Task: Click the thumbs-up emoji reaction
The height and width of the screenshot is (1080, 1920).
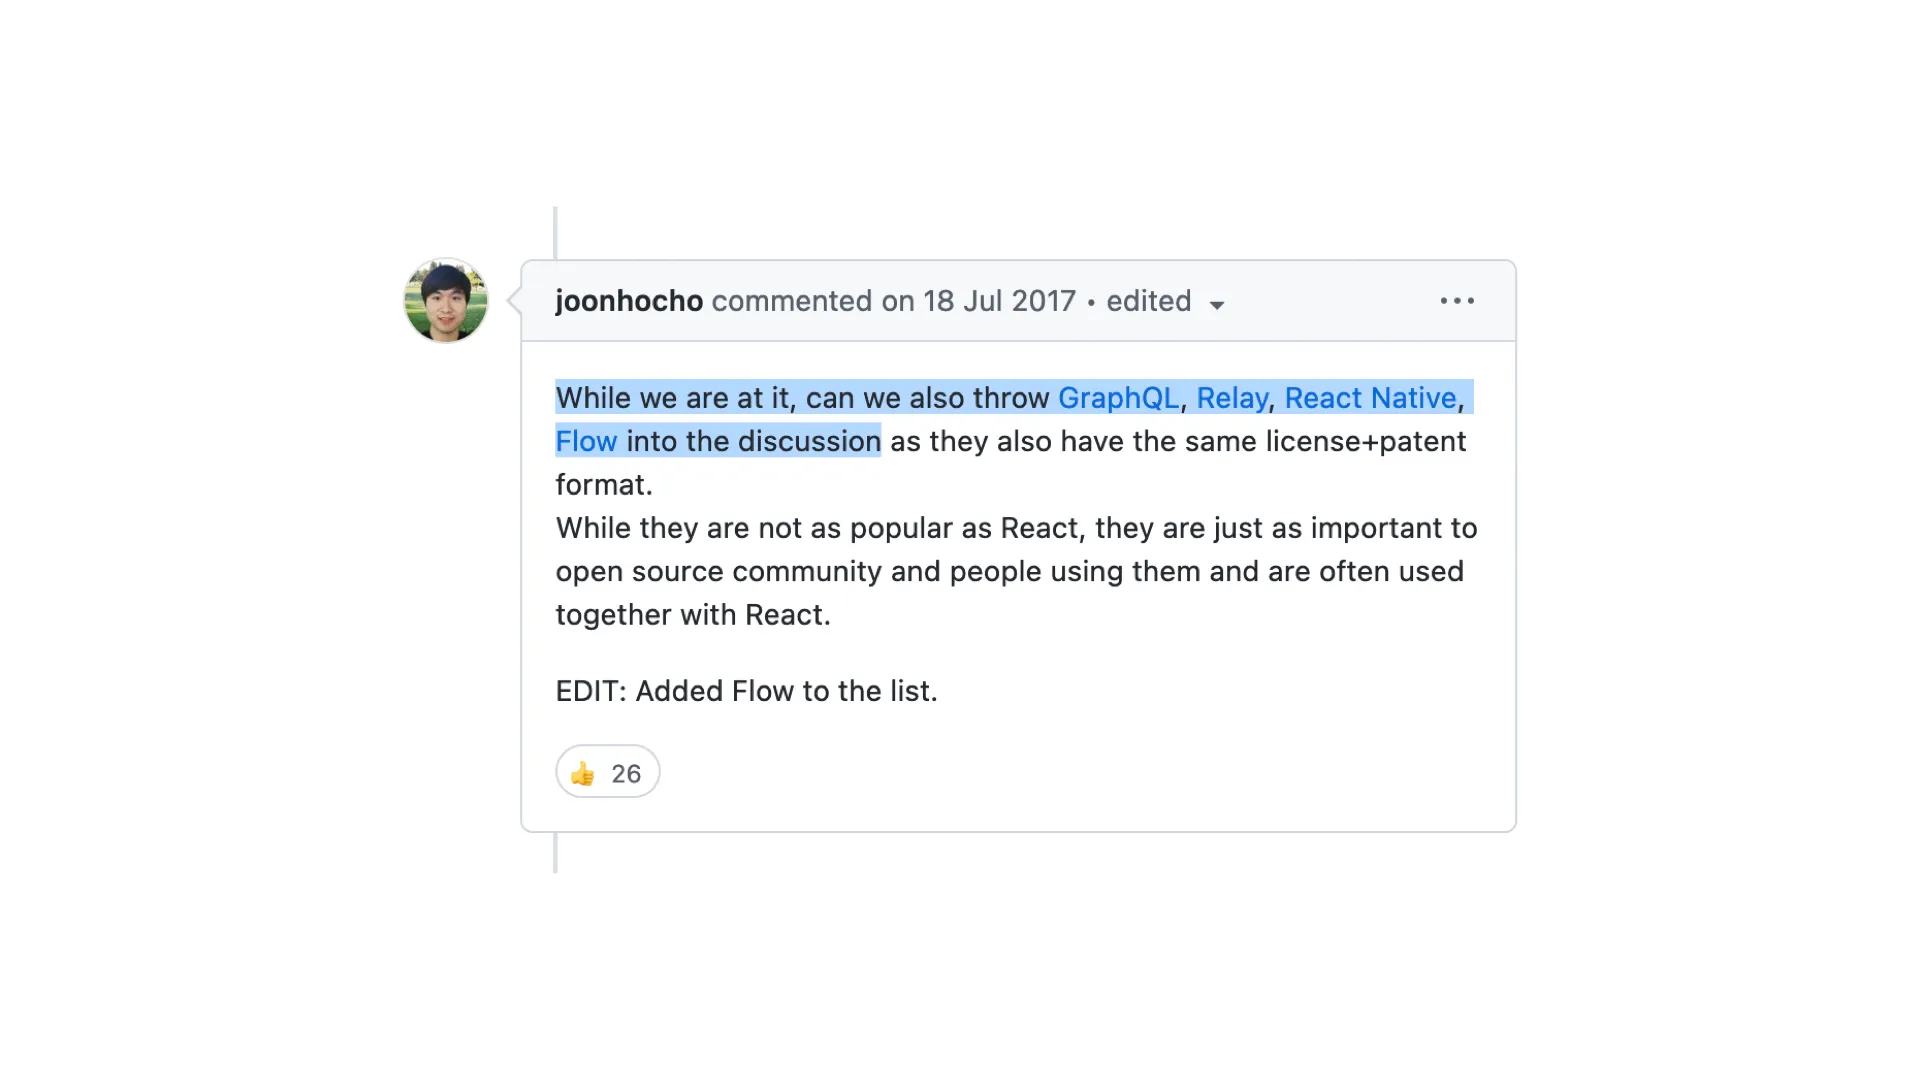Action: (582, 773)
